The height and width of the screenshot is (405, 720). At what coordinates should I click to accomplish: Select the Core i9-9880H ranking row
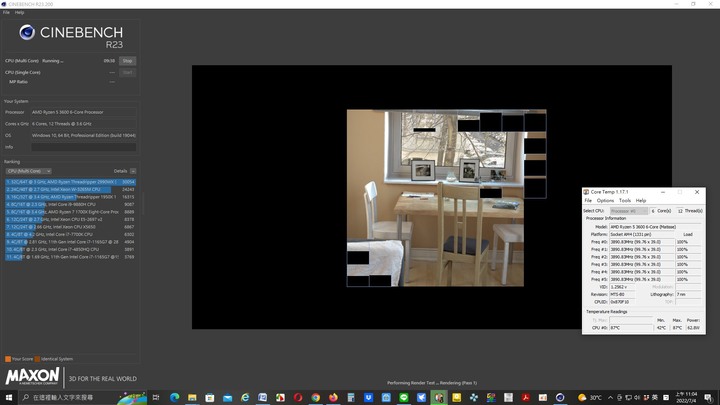click(x=70, y=204)
